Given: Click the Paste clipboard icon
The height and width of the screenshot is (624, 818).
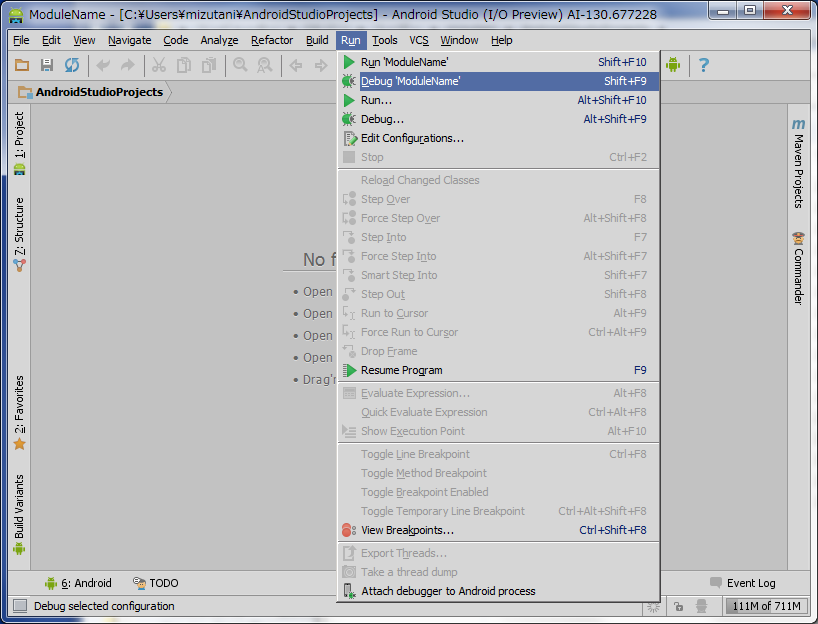Looking at the screenshot, I should (x=209, y=65).
